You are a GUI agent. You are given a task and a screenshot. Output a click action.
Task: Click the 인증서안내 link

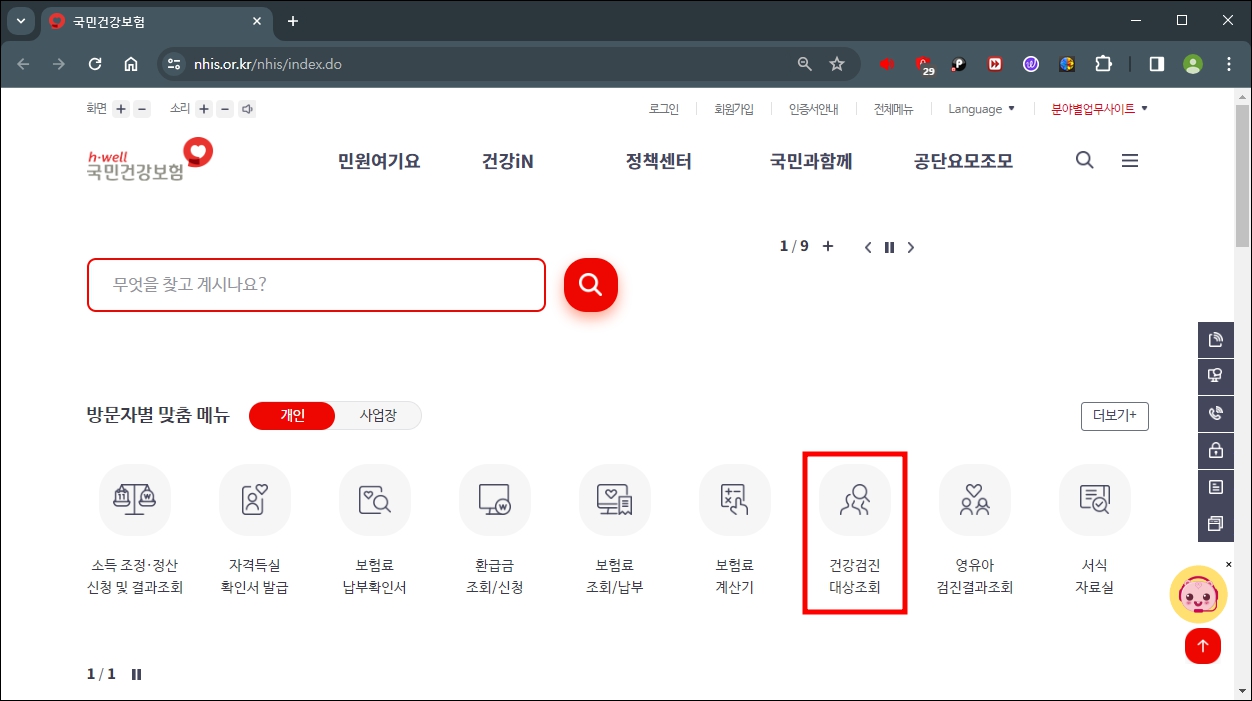[x=814, y=109]
